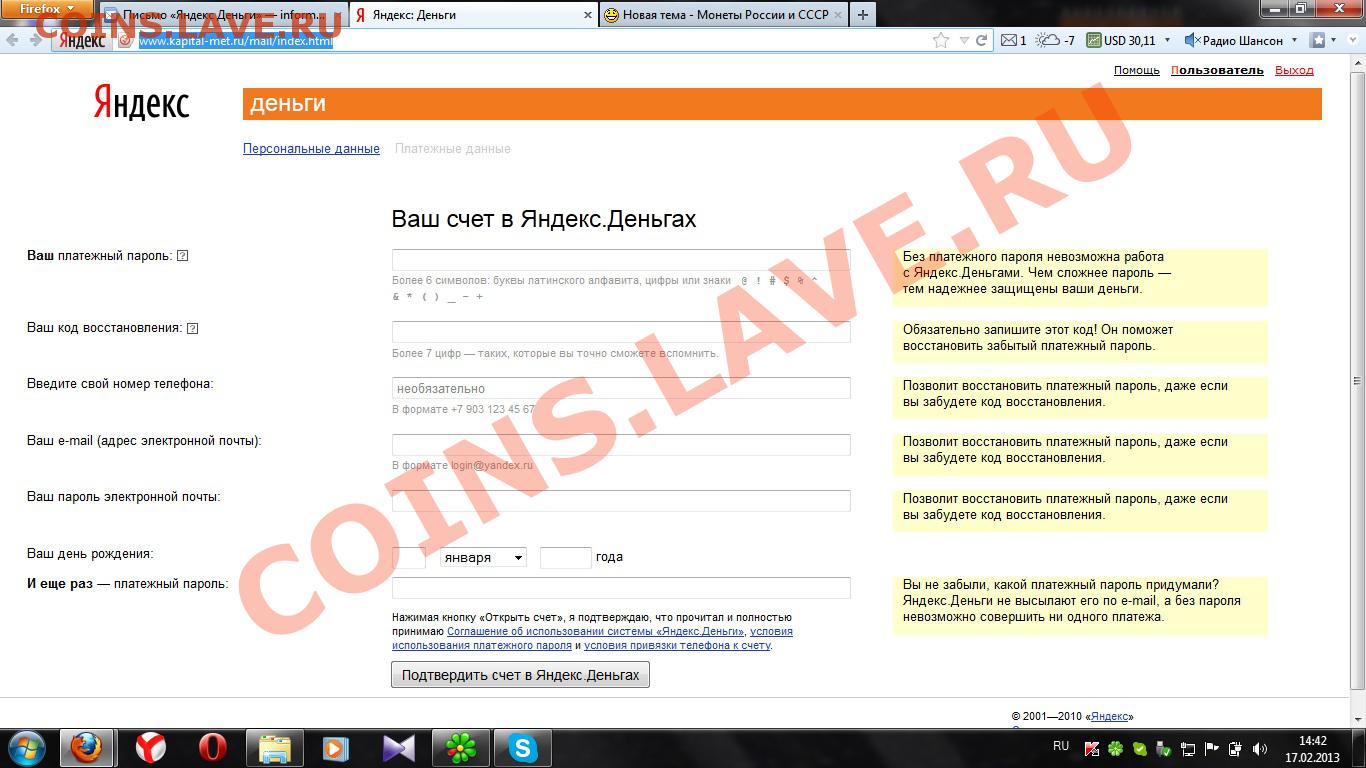The height and width of the screenshot is (768, 1366).
Task: Reload the page using the refresh arrow
Action: pyautogui.click(x=982, y=41)
